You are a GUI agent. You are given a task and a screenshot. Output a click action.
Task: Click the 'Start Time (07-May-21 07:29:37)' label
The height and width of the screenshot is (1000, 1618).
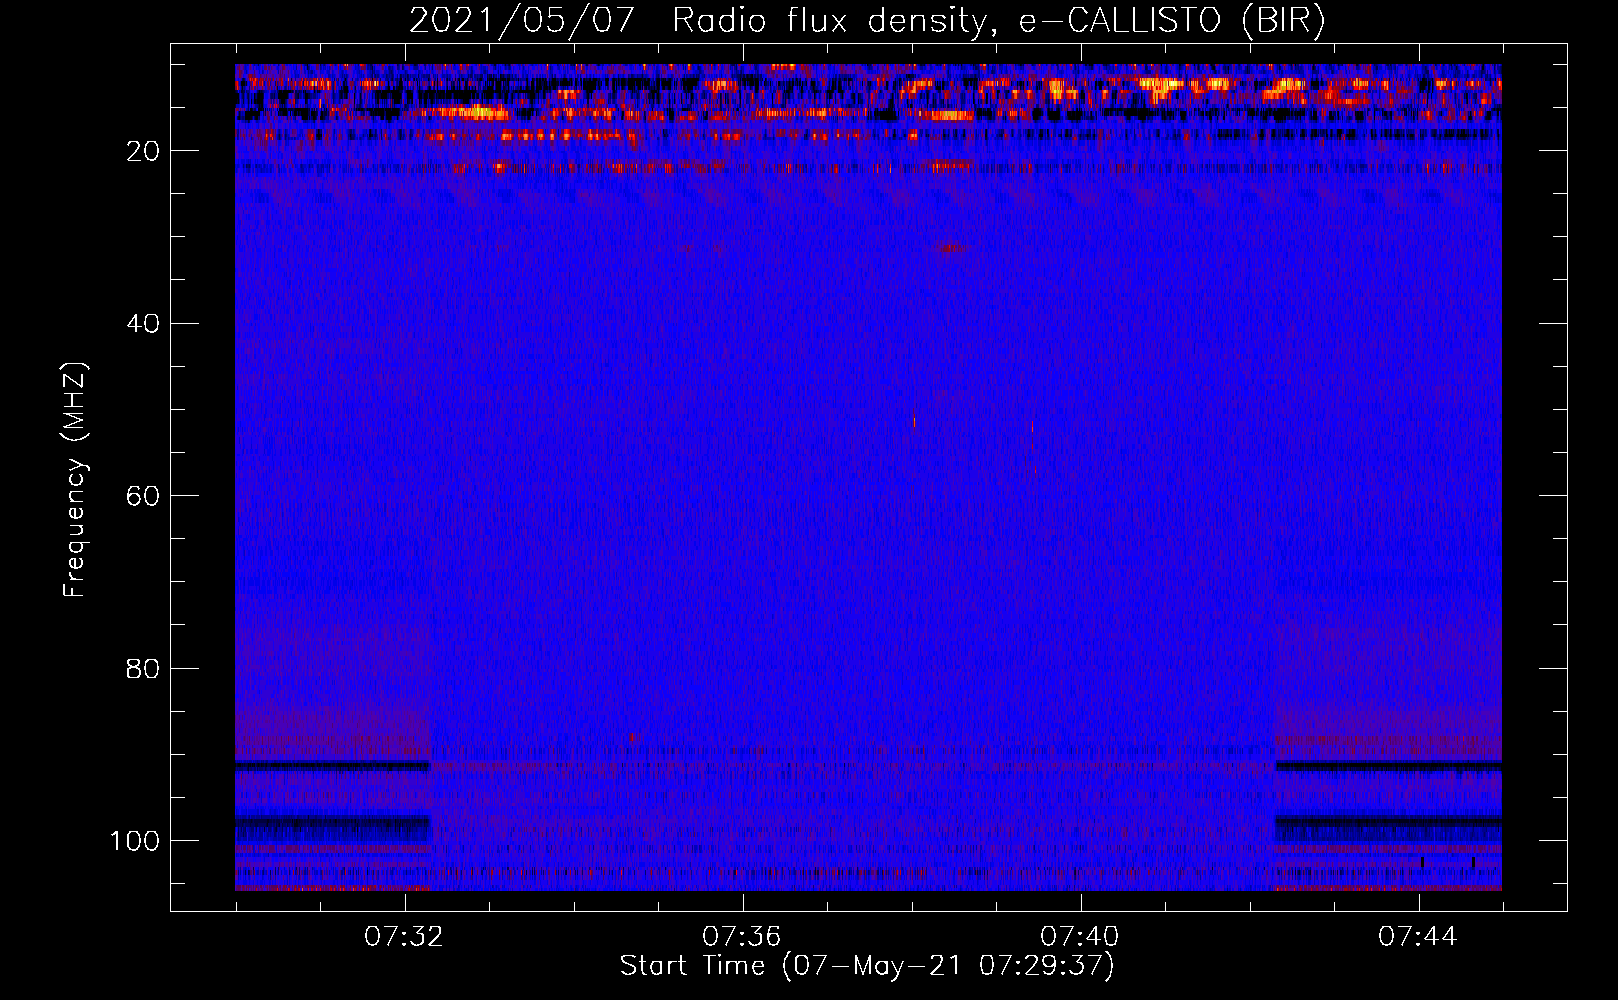pyautogui.click(x=867, y=966)
